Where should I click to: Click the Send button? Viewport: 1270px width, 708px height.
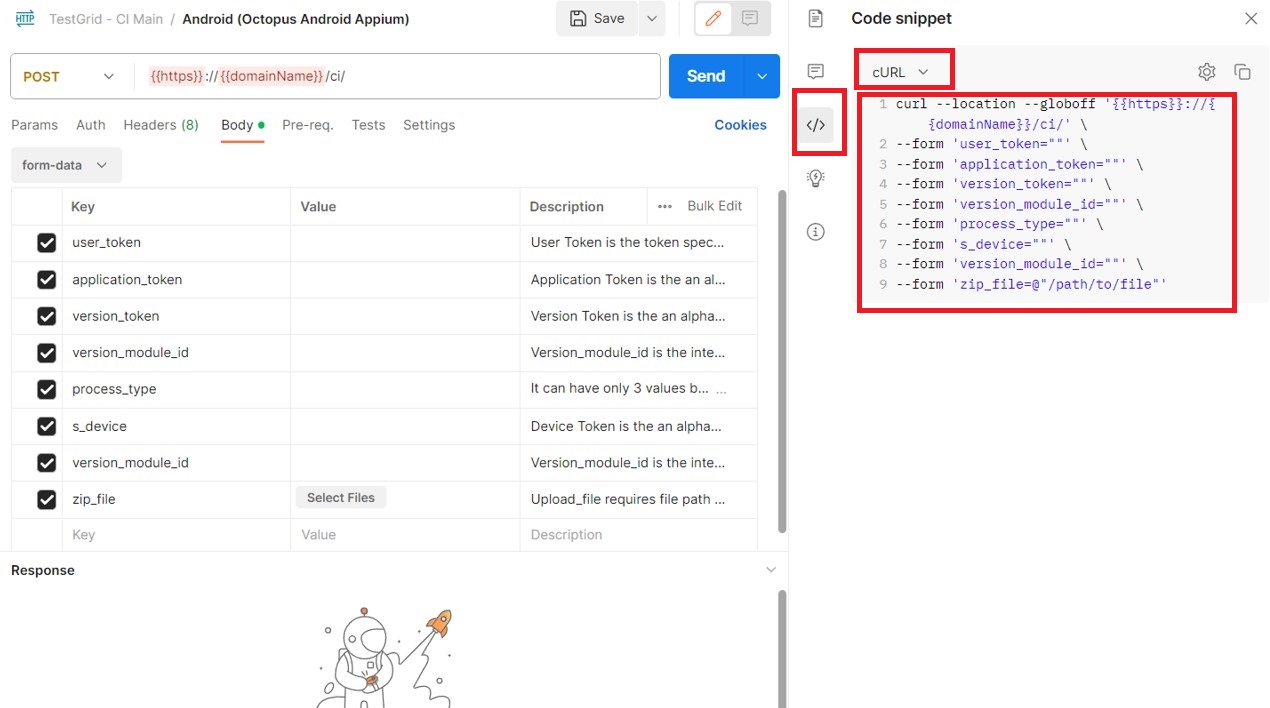pos(706,77)
